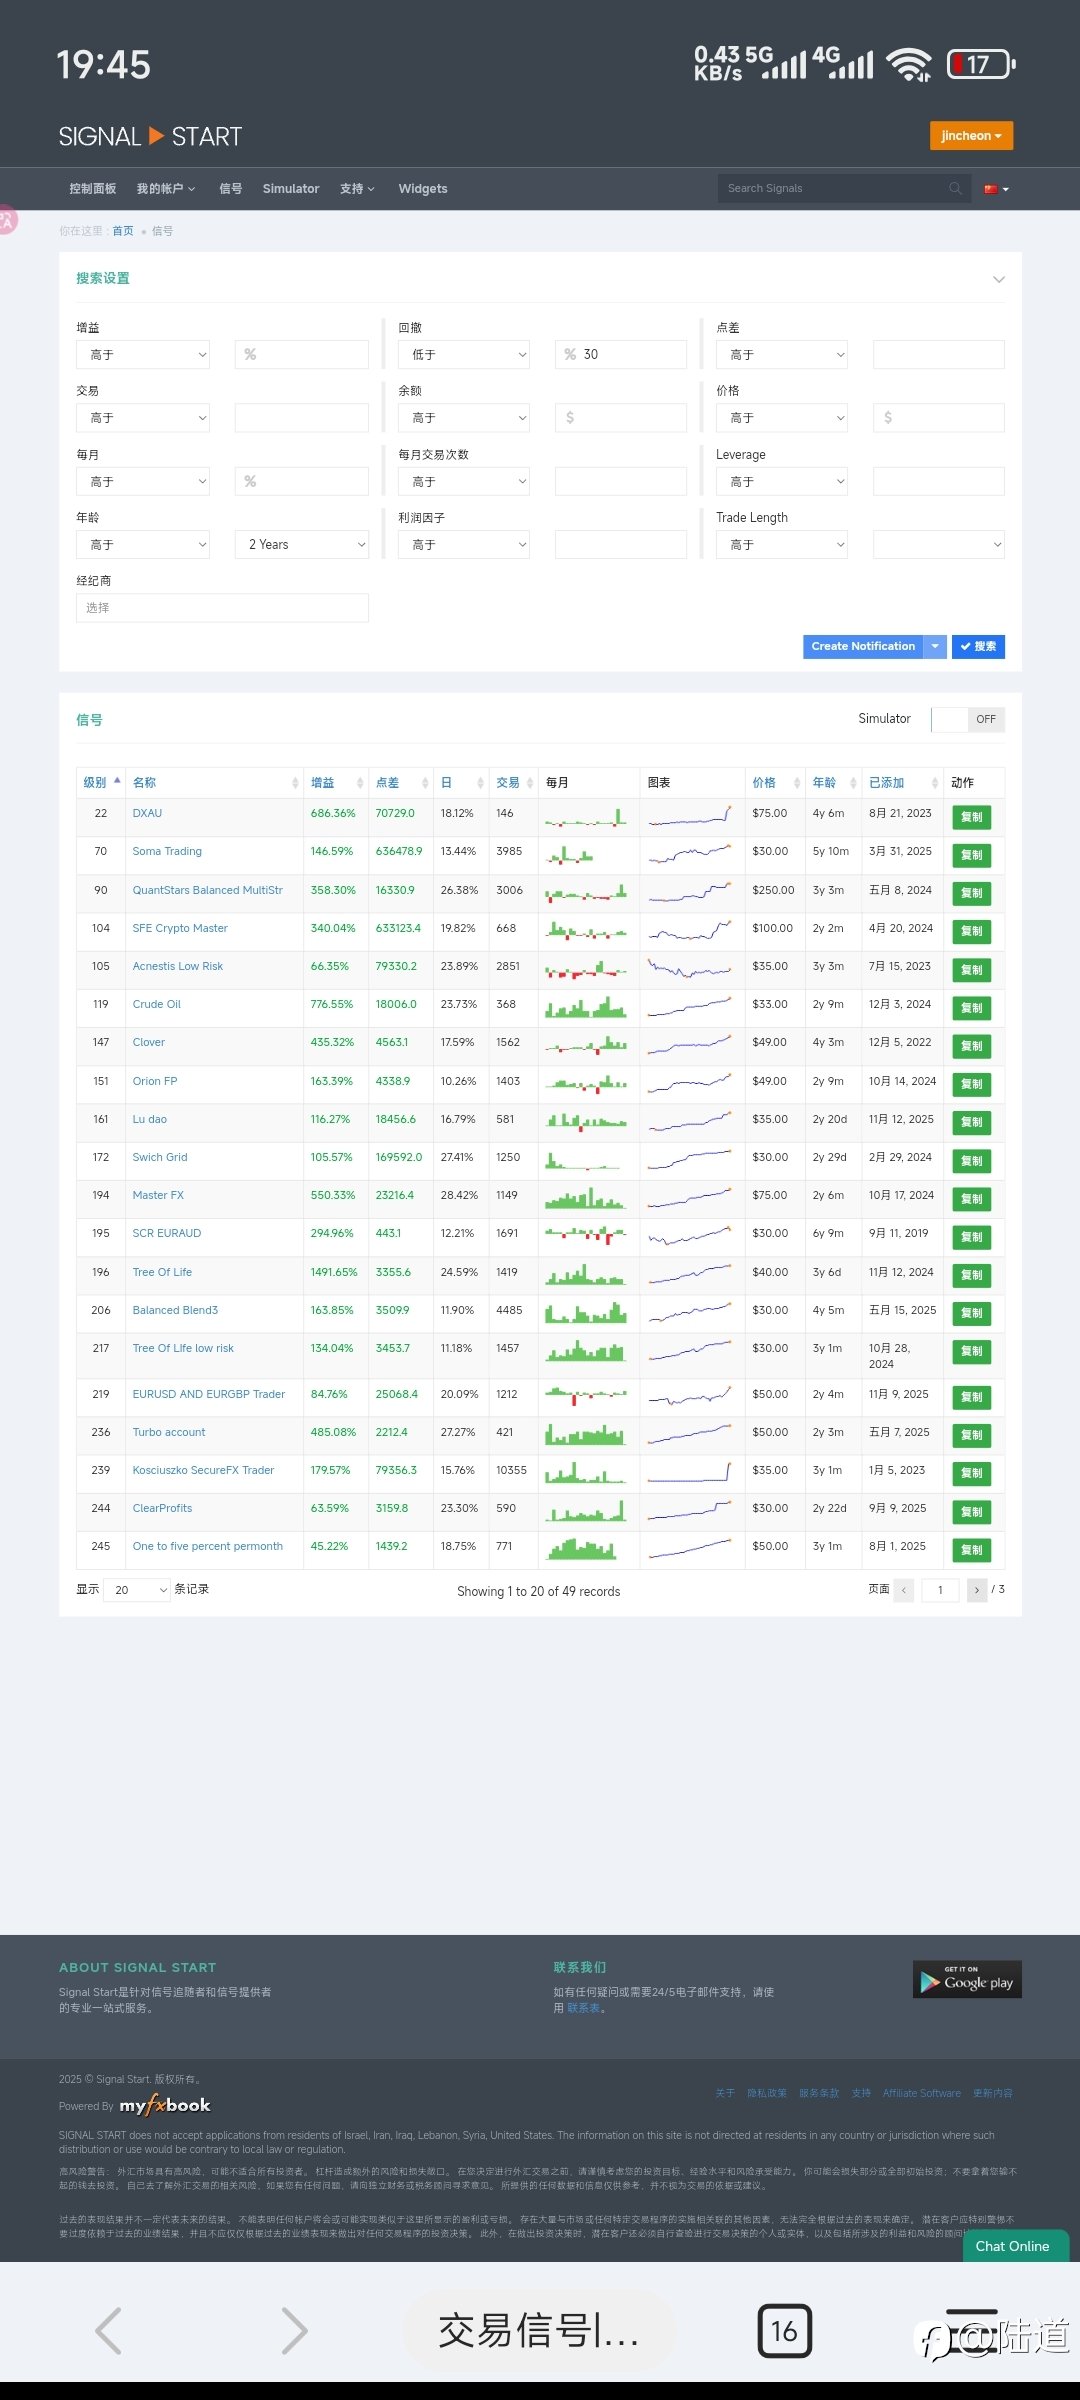Toggle the Simulator OFF switch

click(x=968, y=719)
